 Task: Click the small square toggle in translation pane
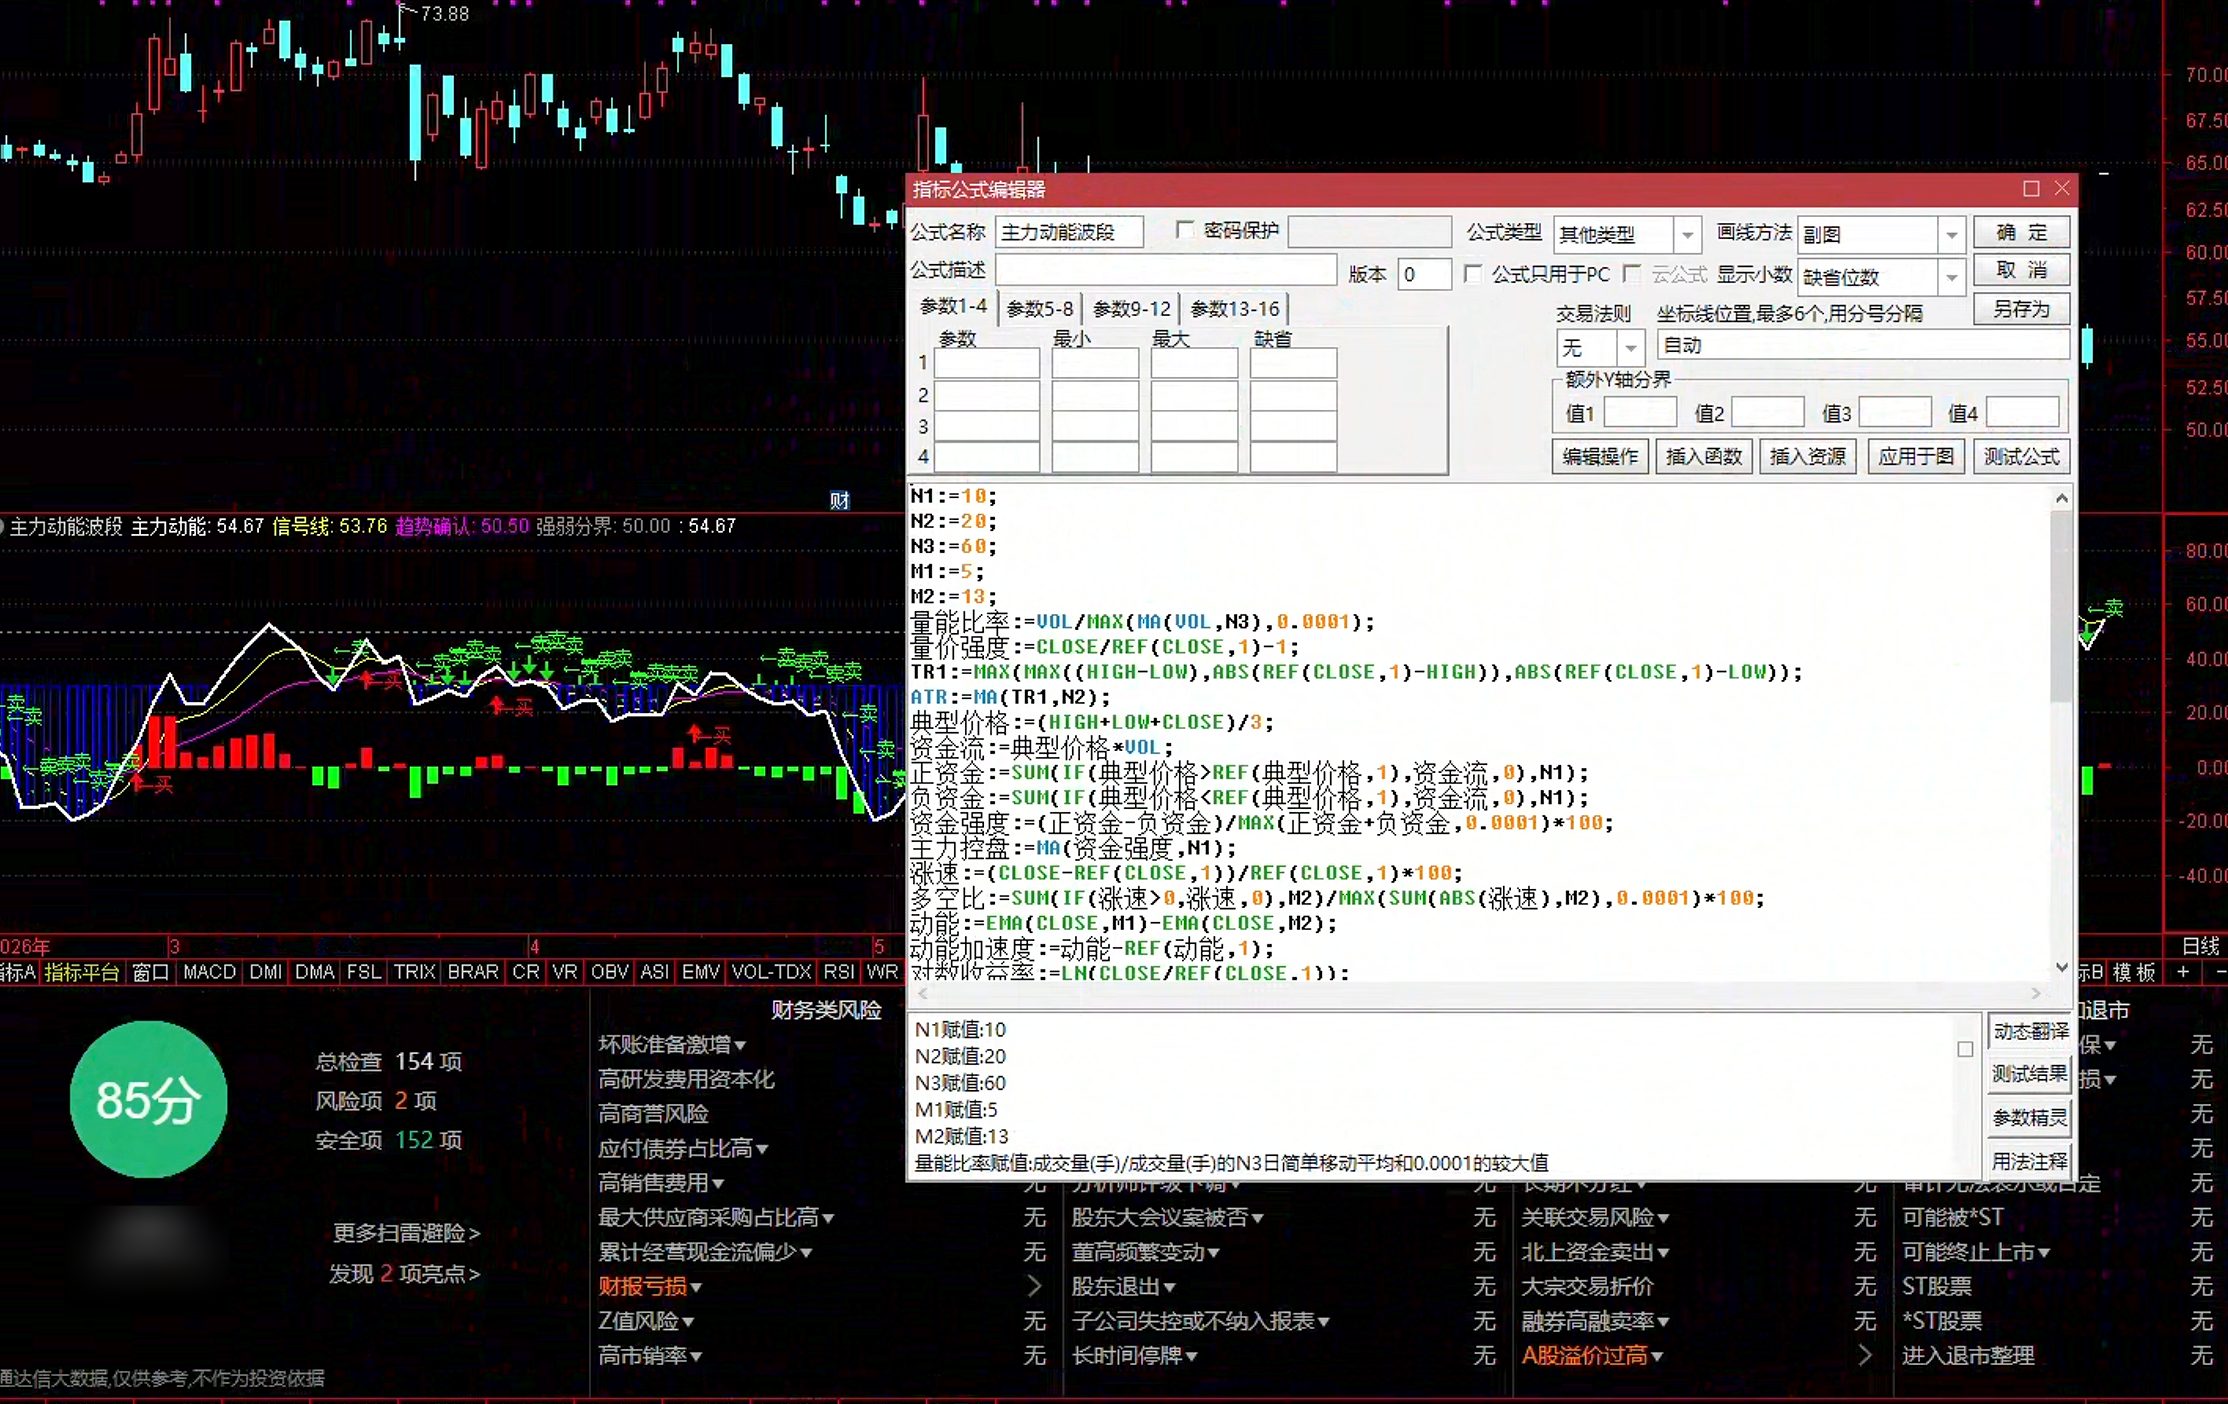point(1965,1049)
